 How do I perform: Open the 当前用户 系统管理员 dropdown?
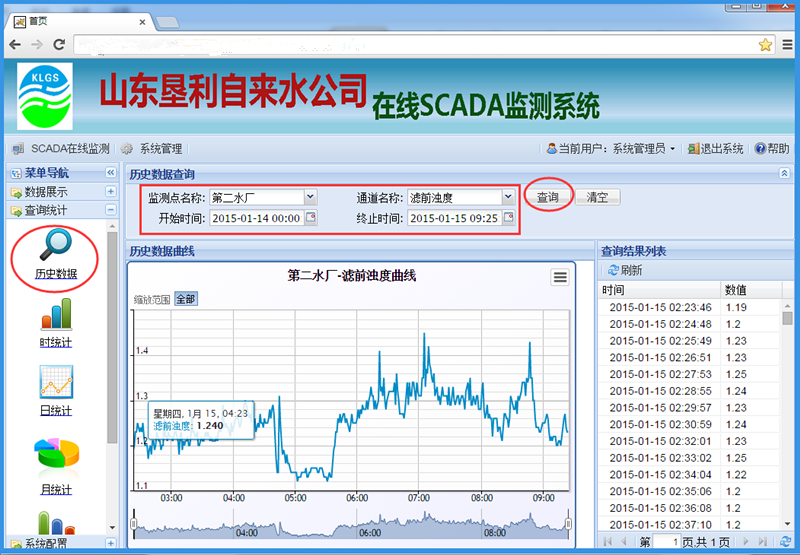pyautogui.click(x=611, y=149)
